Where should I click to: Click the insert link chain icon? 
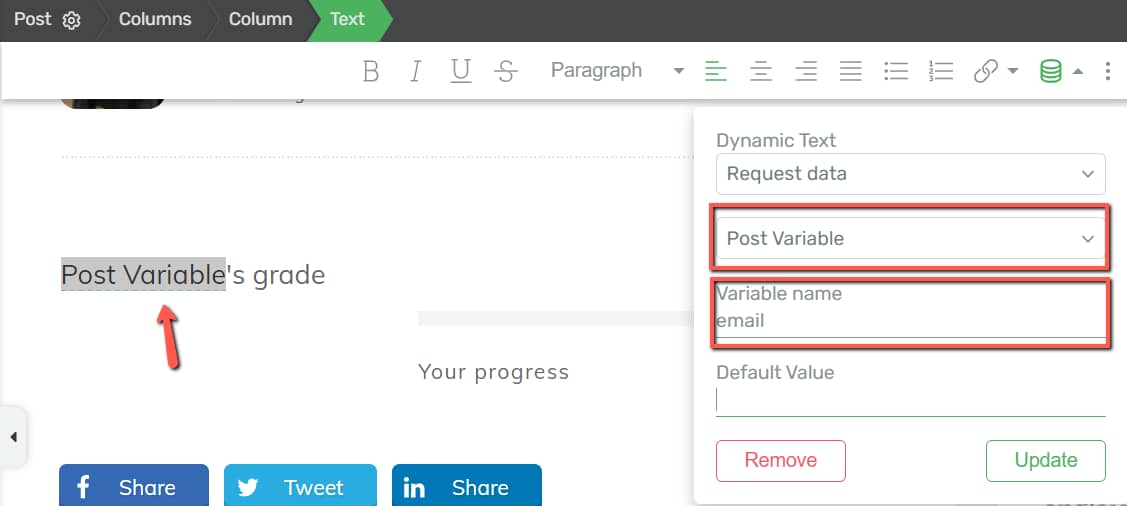pyautogui.click(x=986, y=71)
